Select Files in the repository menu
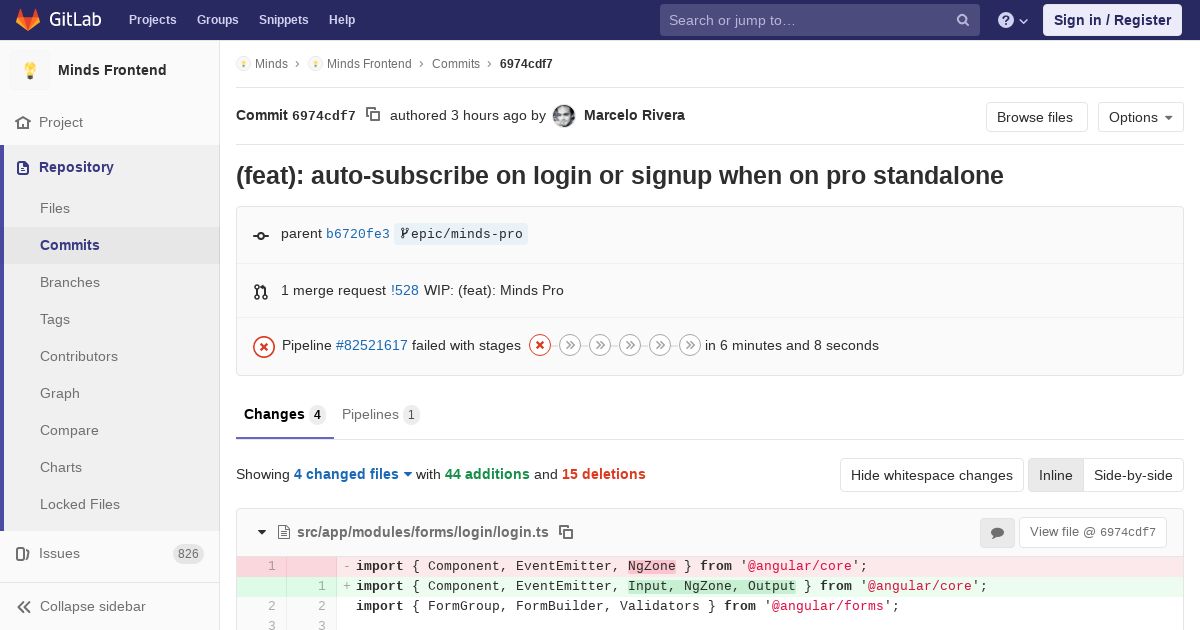Viewport: 1200px width, 630px height. coord(112,208)
